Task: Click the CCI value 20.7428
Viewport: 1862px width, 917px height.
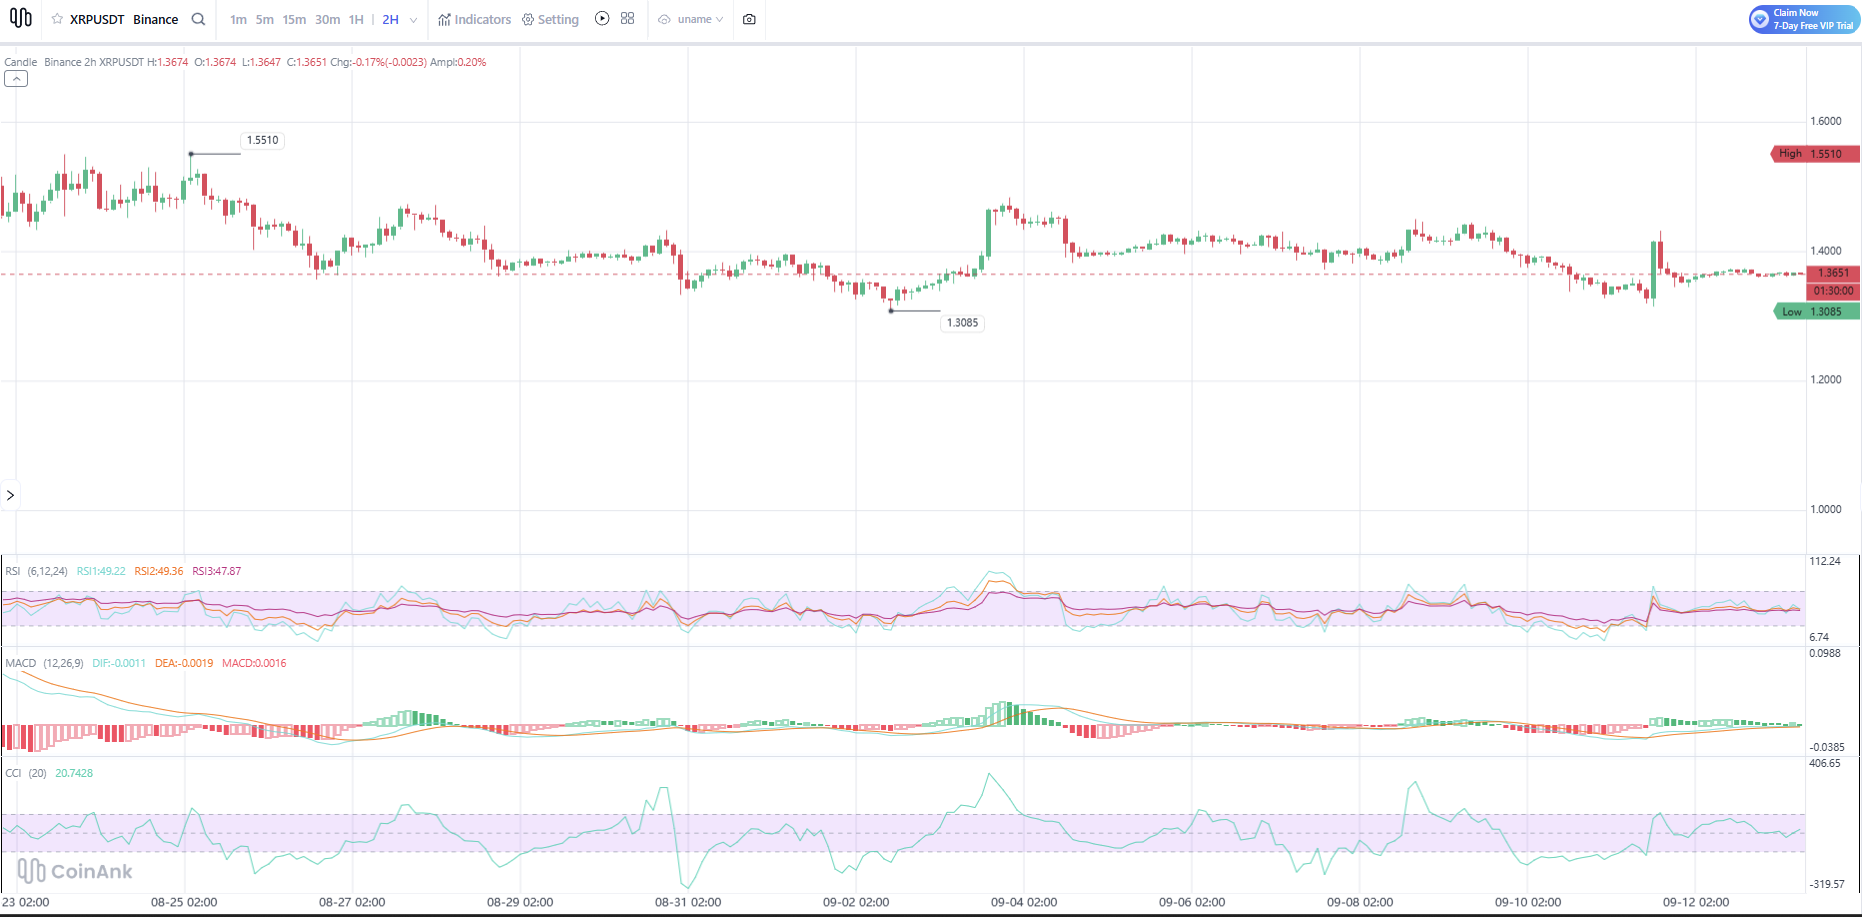Action: coord(74,773)
